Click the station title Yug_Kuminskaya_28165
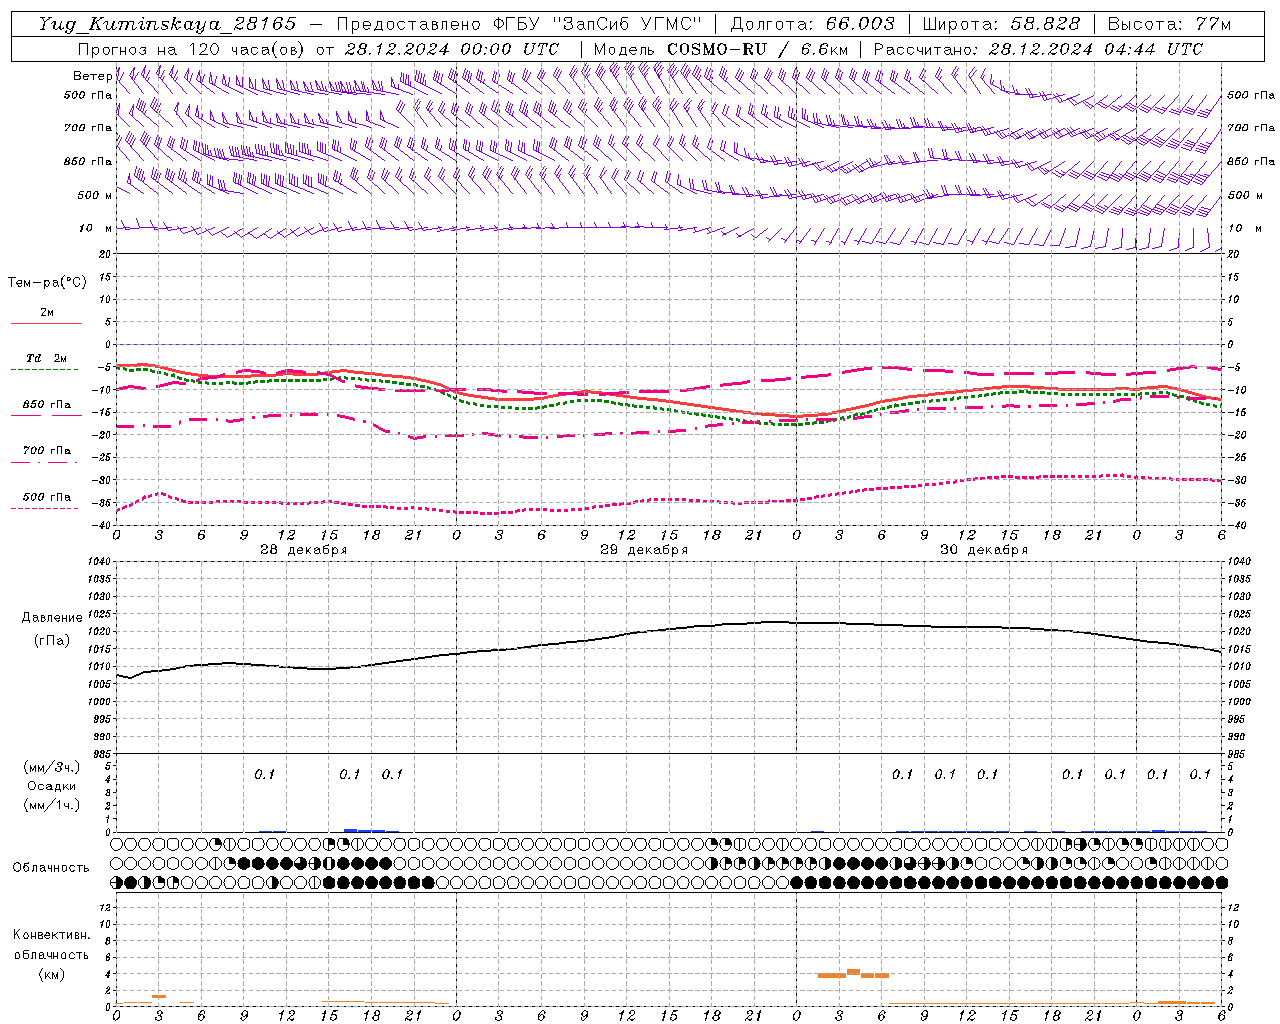The image size is (1280, 1024). (x=167, y=24)
